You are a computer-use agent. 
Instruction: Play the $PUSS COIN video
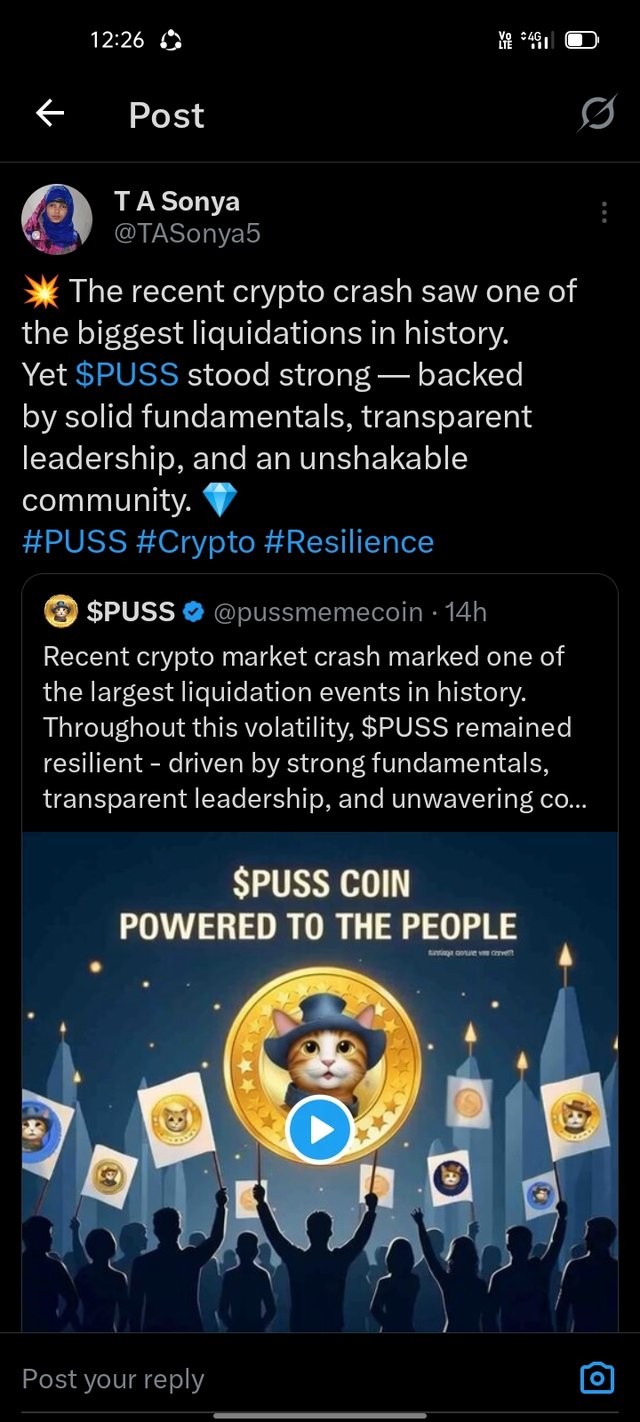319,1130
